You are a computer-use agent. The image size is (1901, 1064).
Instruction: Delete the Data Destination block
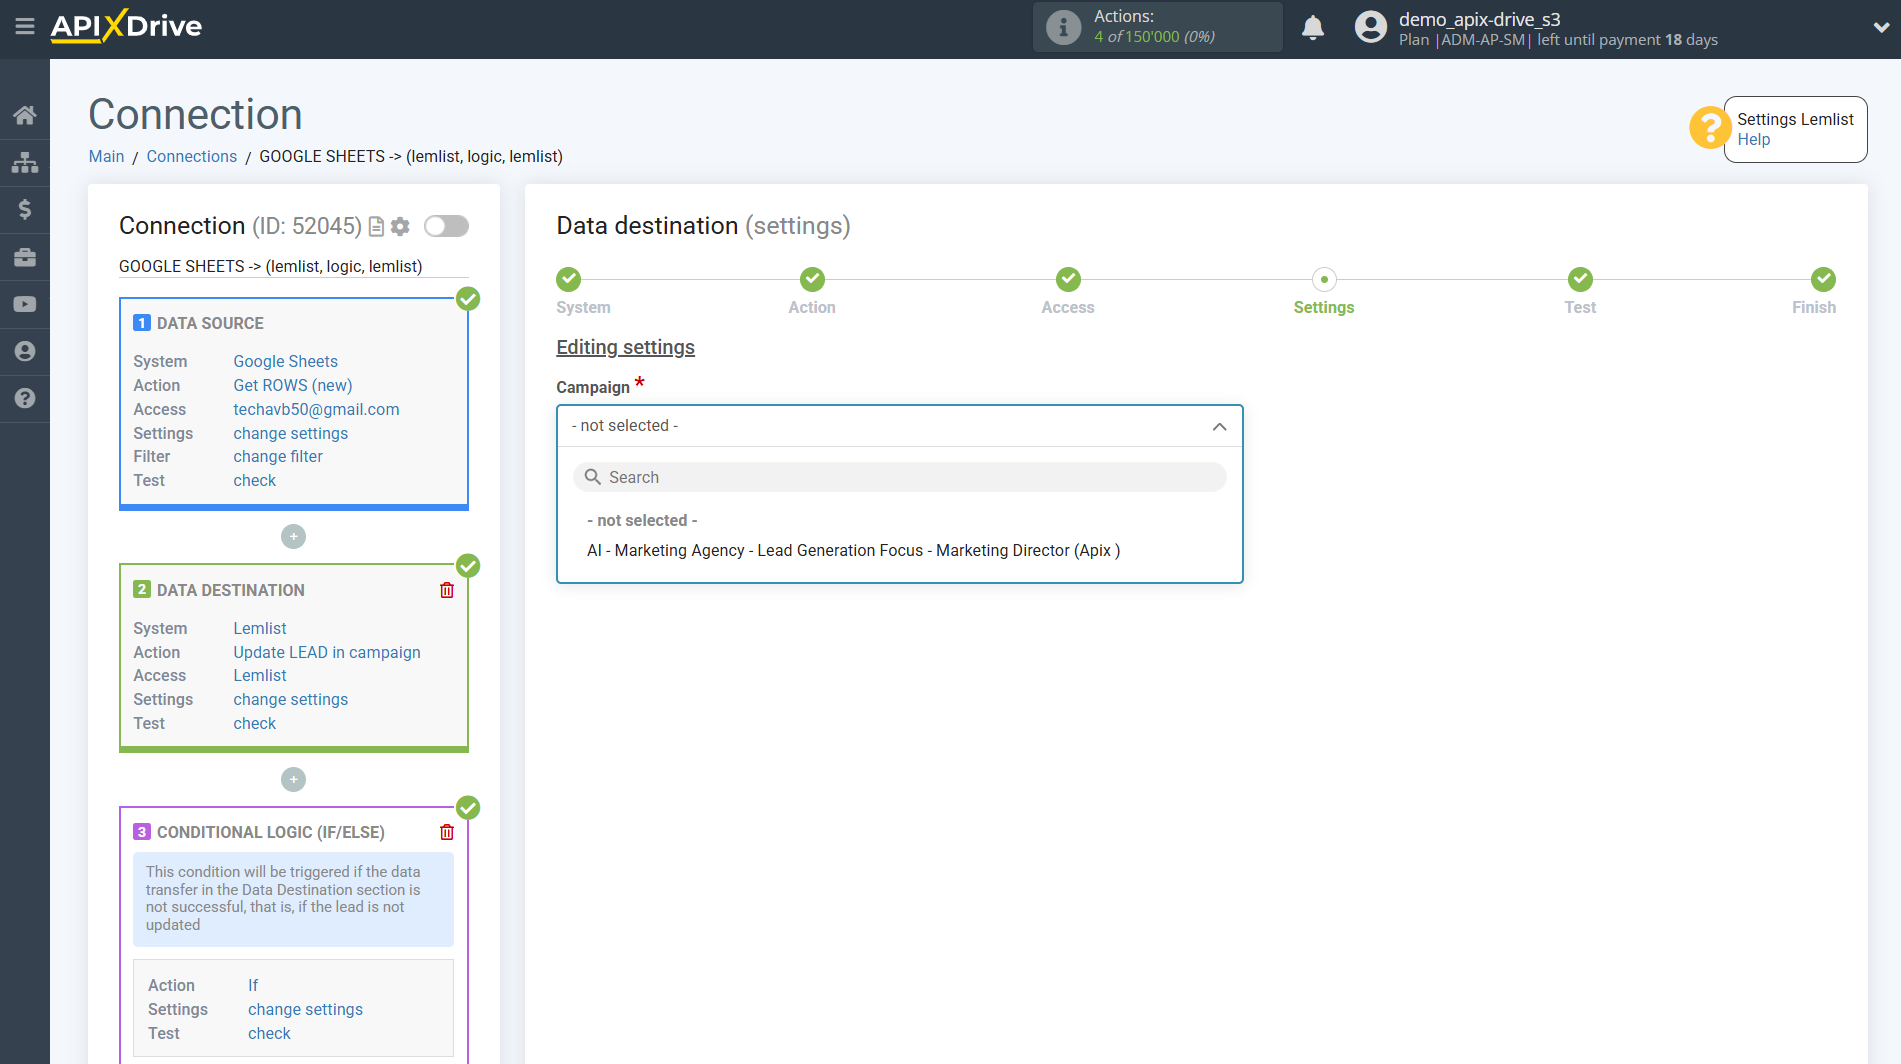point(447,590)
